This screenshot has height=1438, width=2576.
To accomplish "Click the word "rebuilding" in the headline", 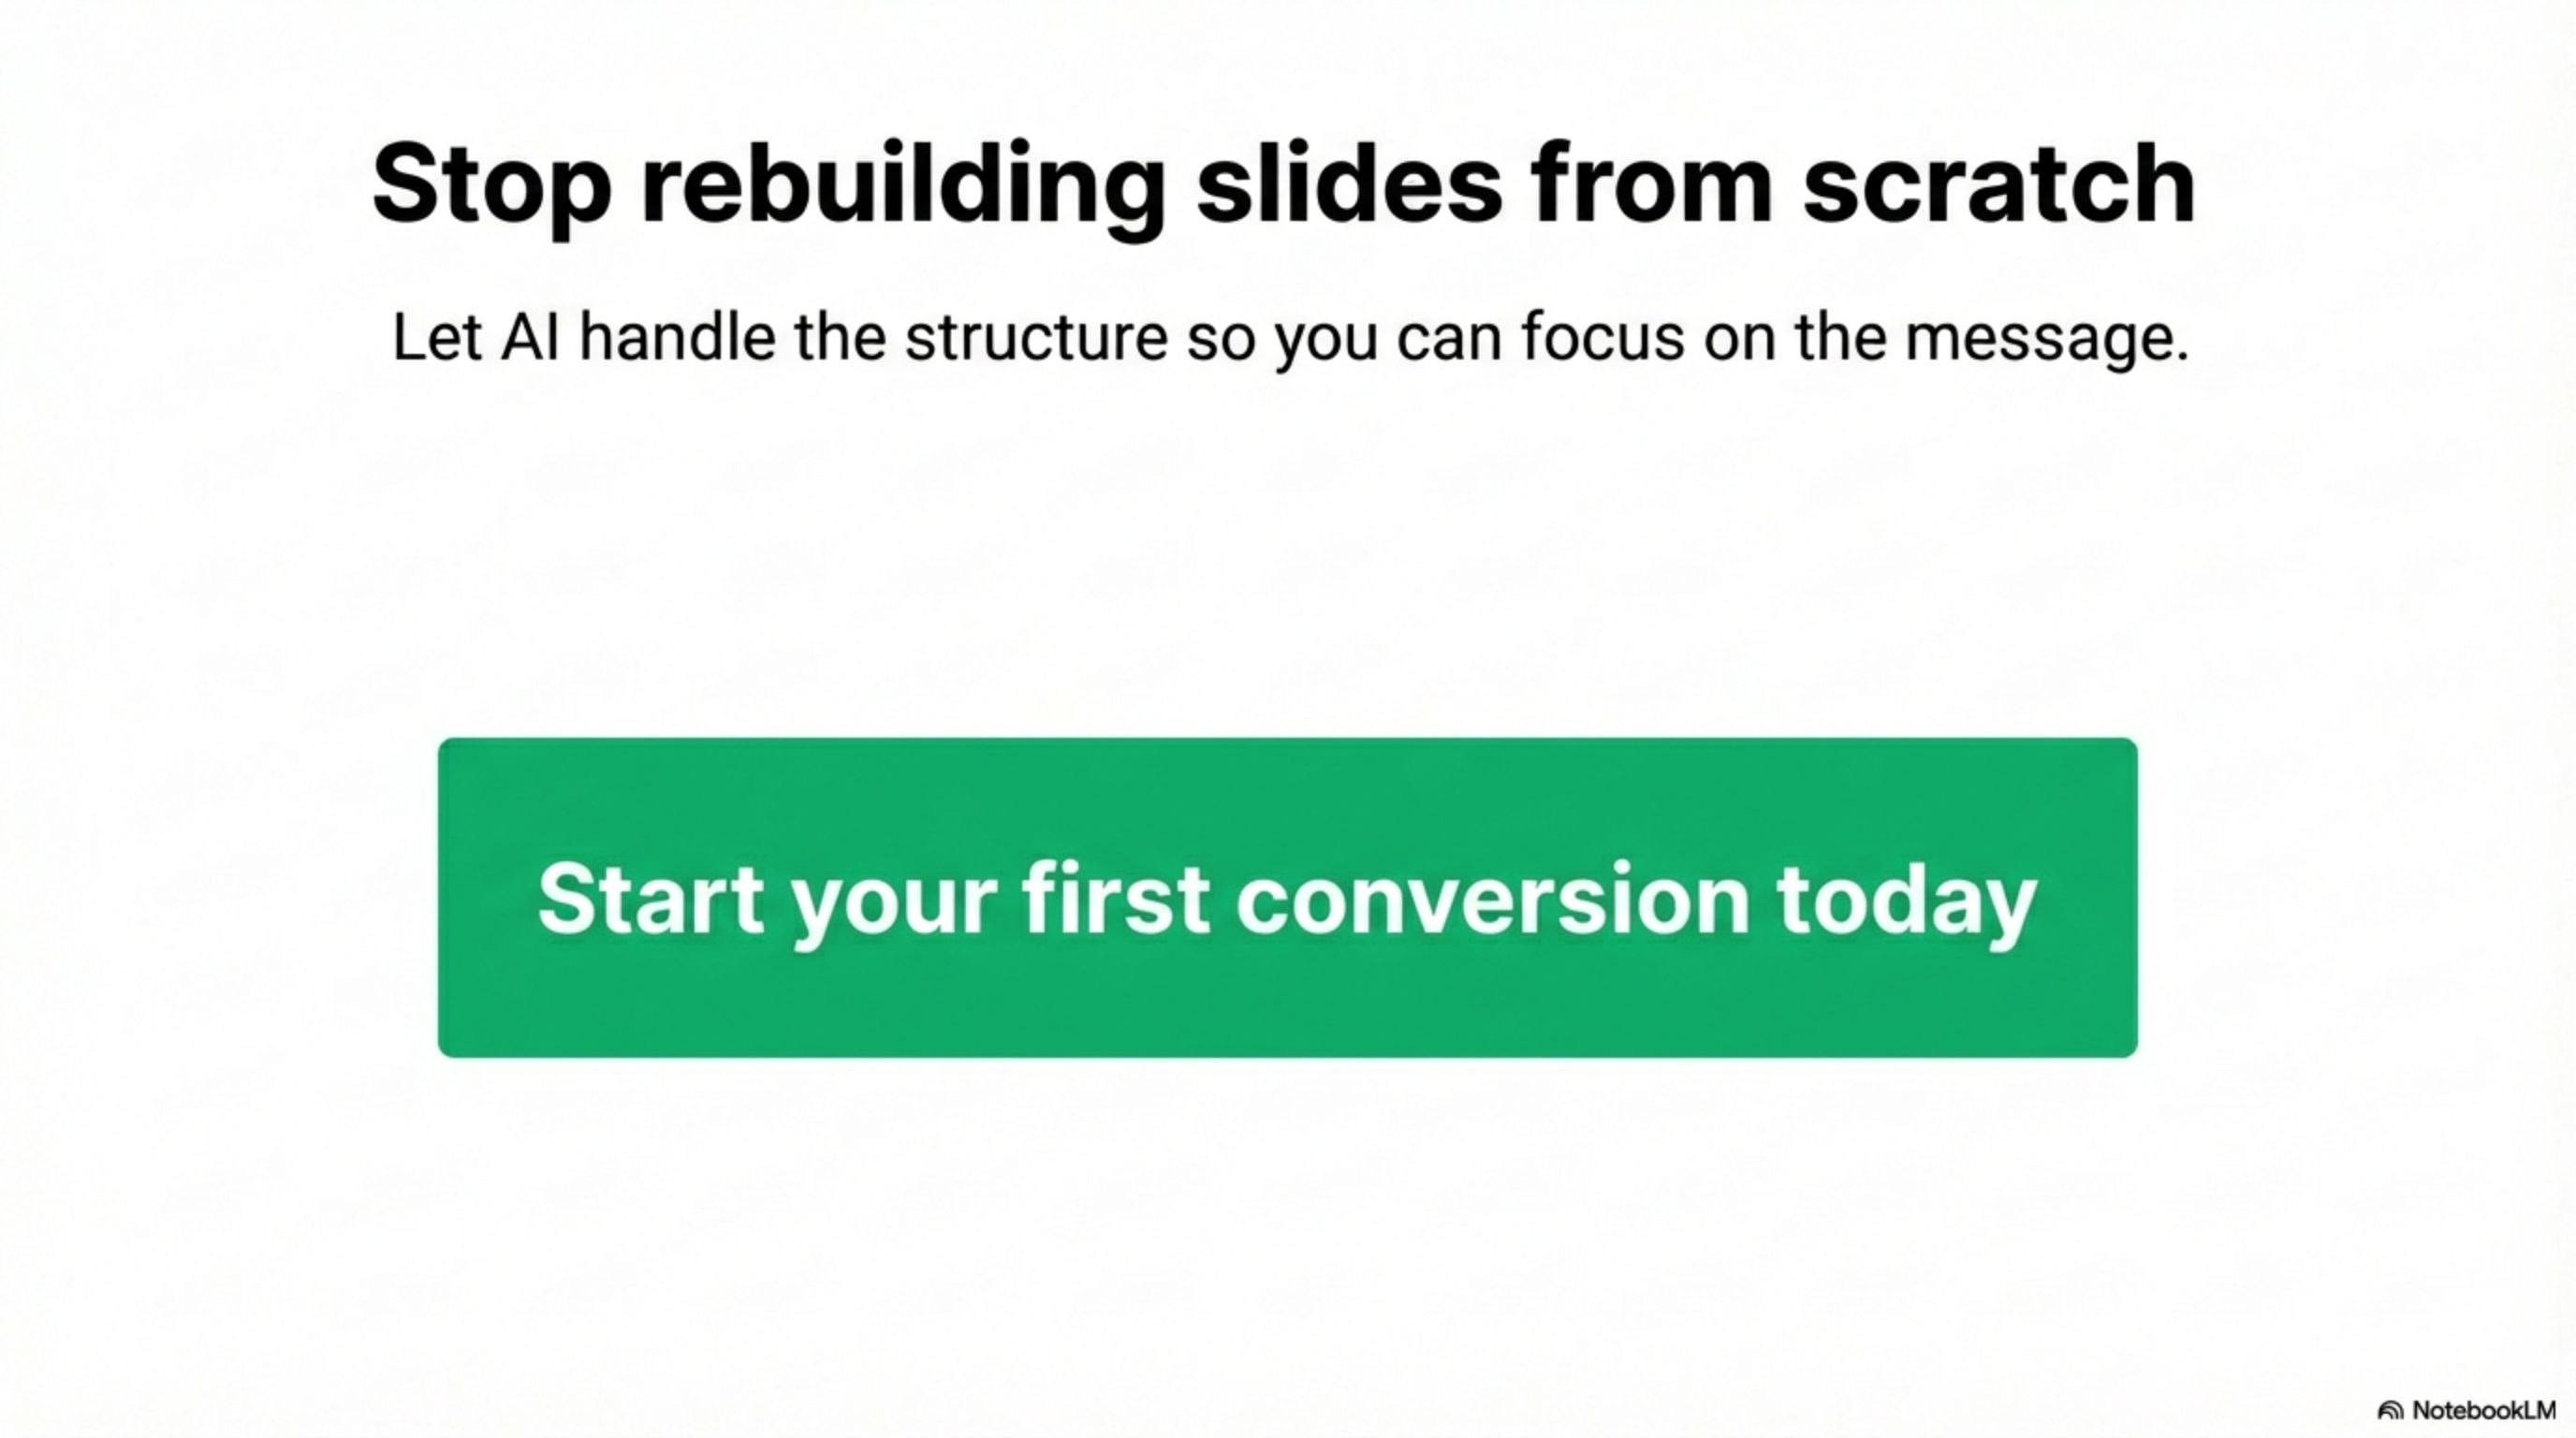I will (903, 185).
